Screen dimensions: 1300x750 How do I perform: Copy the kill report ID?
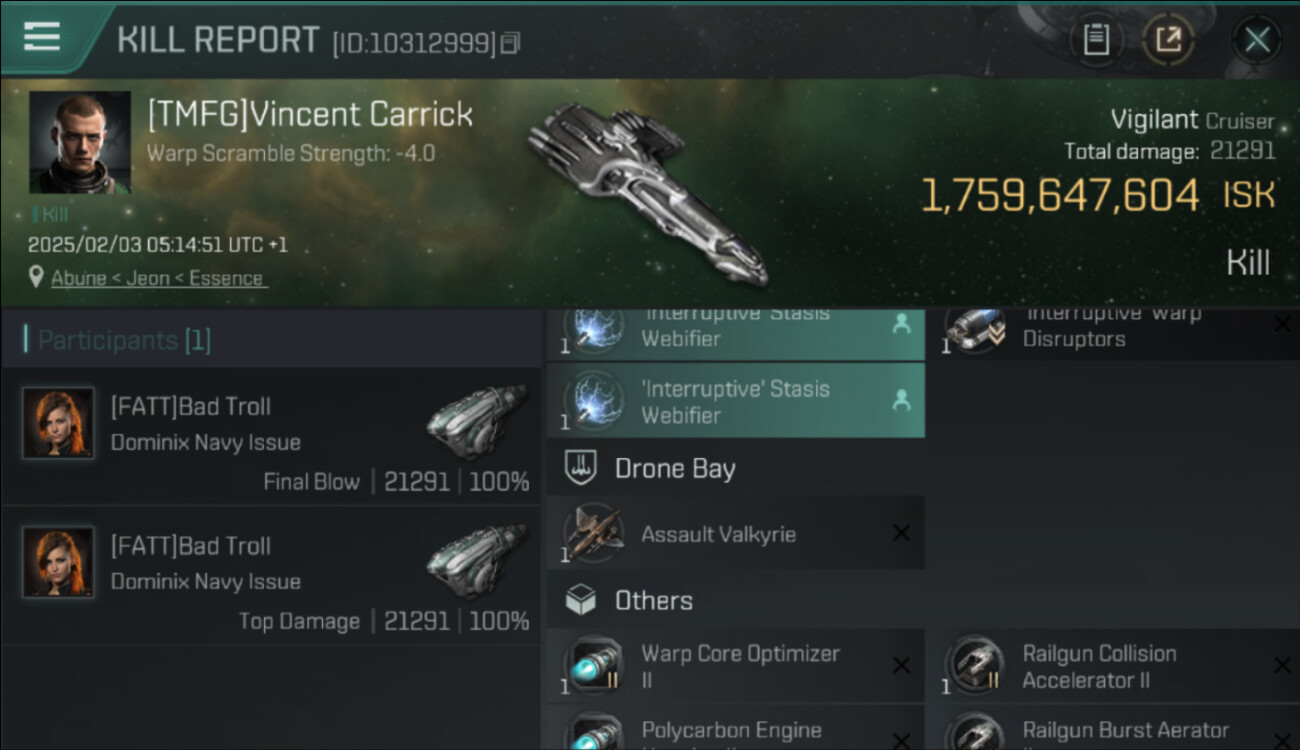[511, 43]
